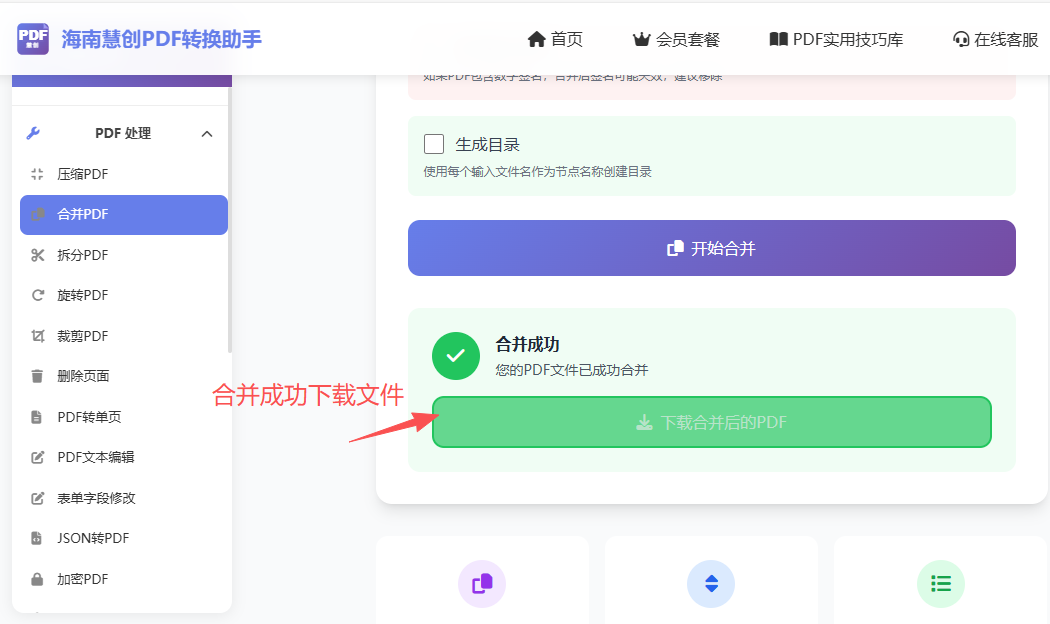Click the 生成目录 label text
This screenshot has height=624, width=1050.
tap(488, 145)
